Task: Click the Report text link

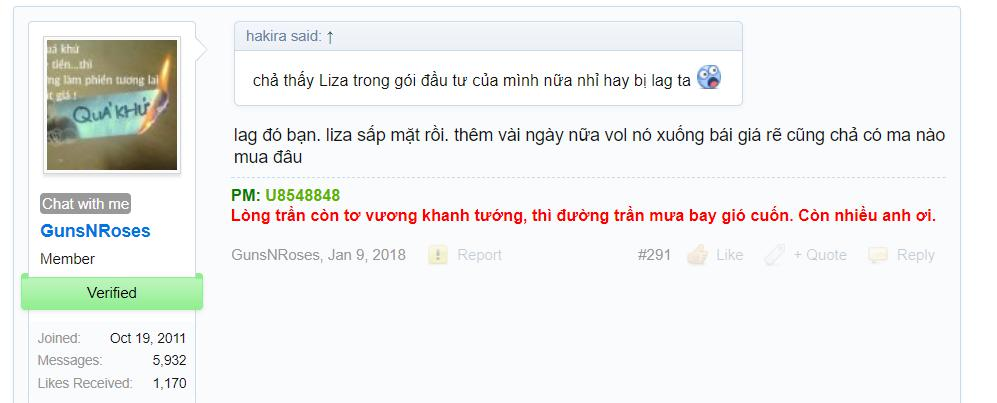Action: tap(479, 255)
